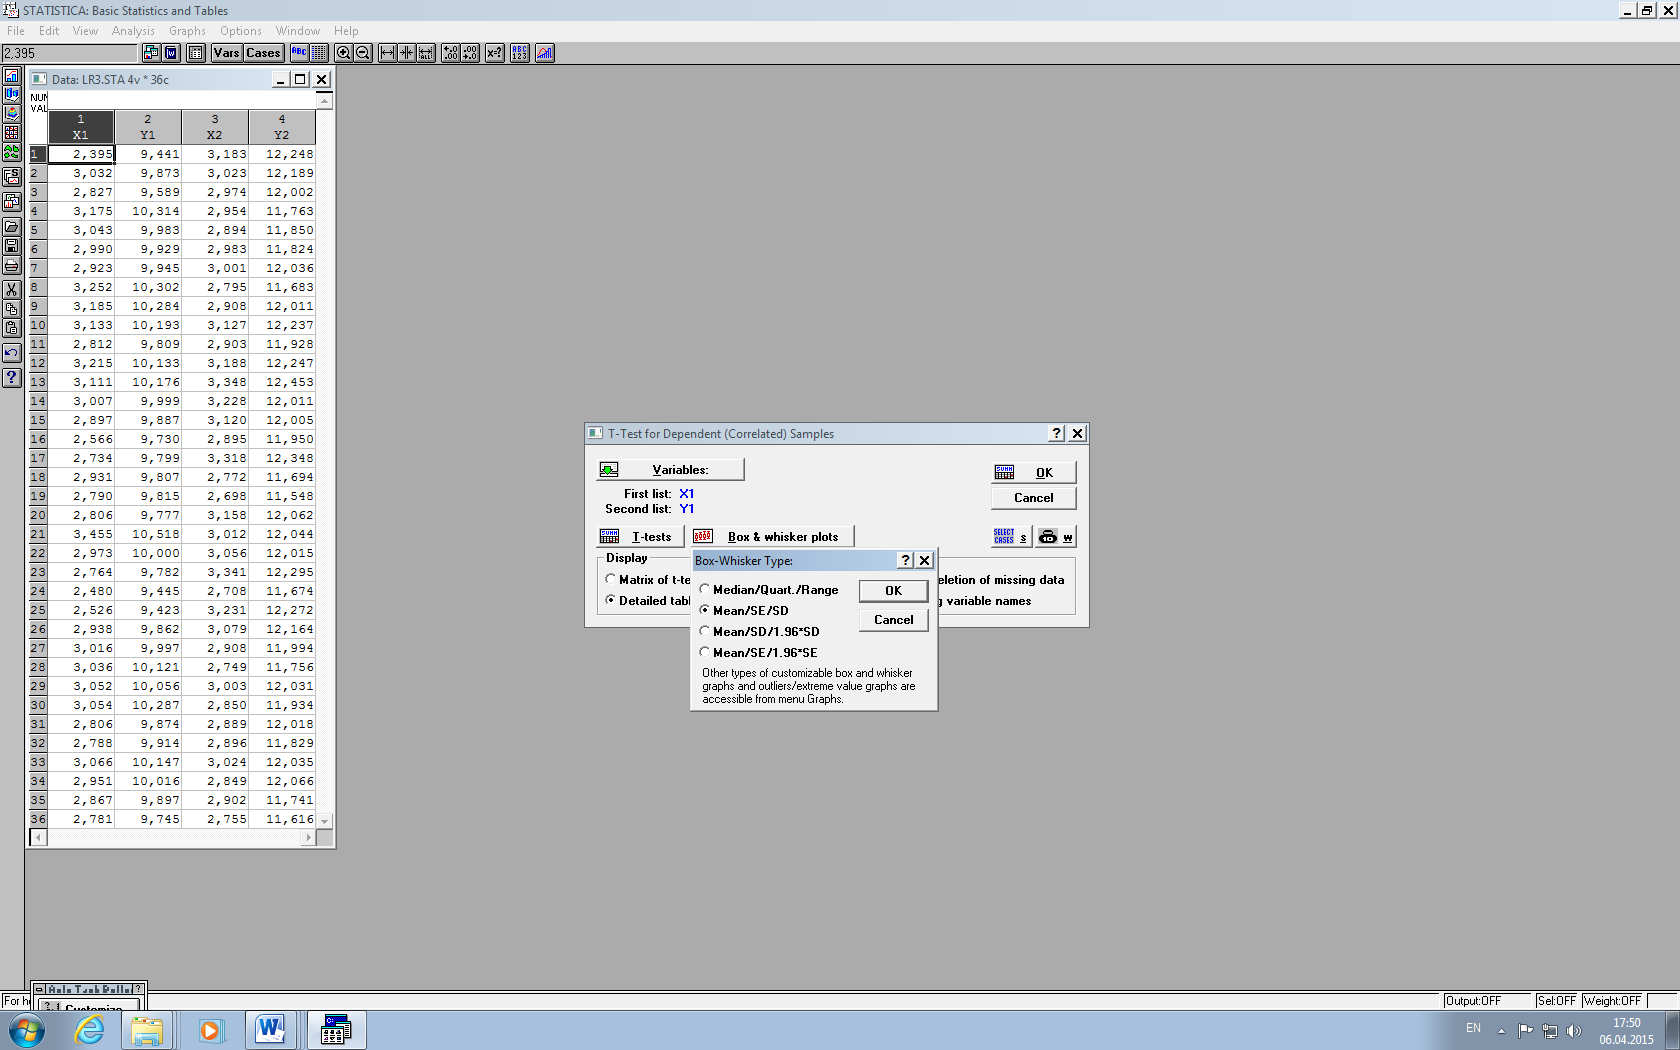Open the File menu
Screen dimensions: 1680x1050
[16, 31]
